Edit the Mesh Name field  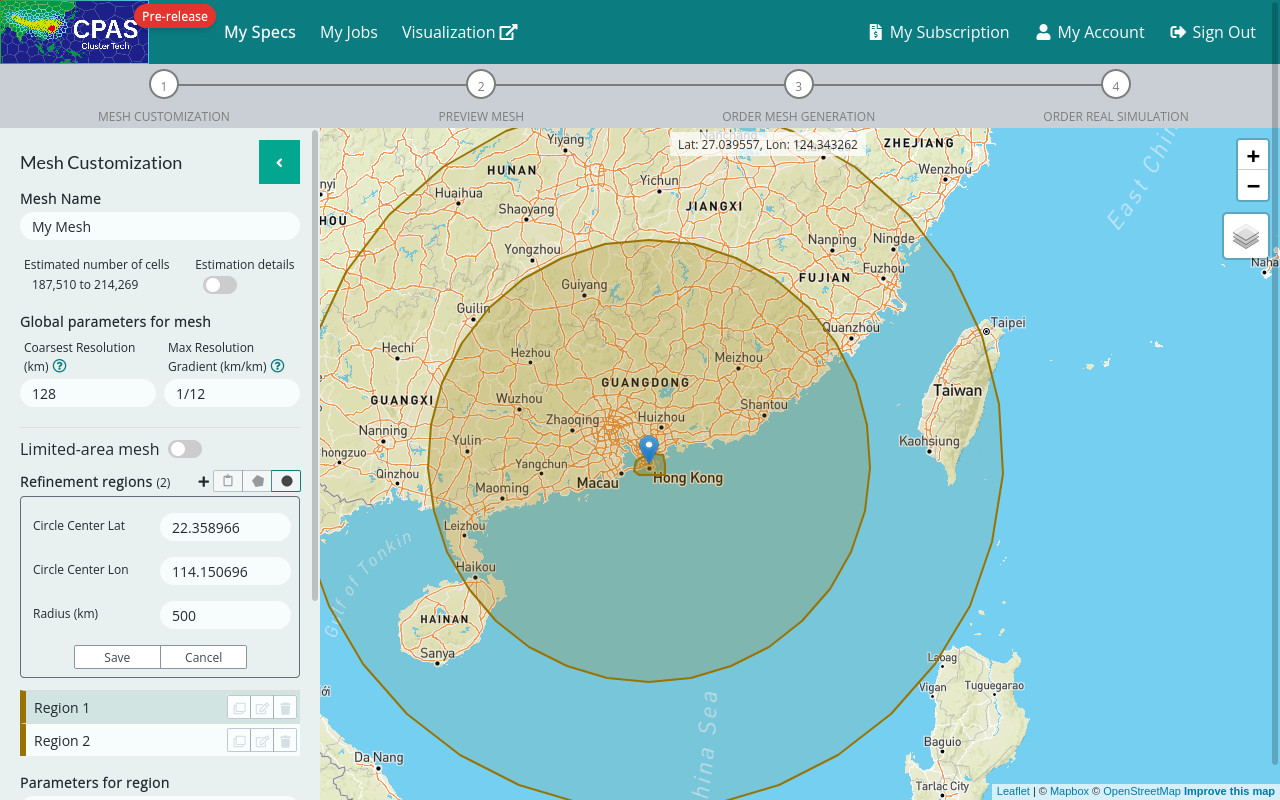click(160, 226)
